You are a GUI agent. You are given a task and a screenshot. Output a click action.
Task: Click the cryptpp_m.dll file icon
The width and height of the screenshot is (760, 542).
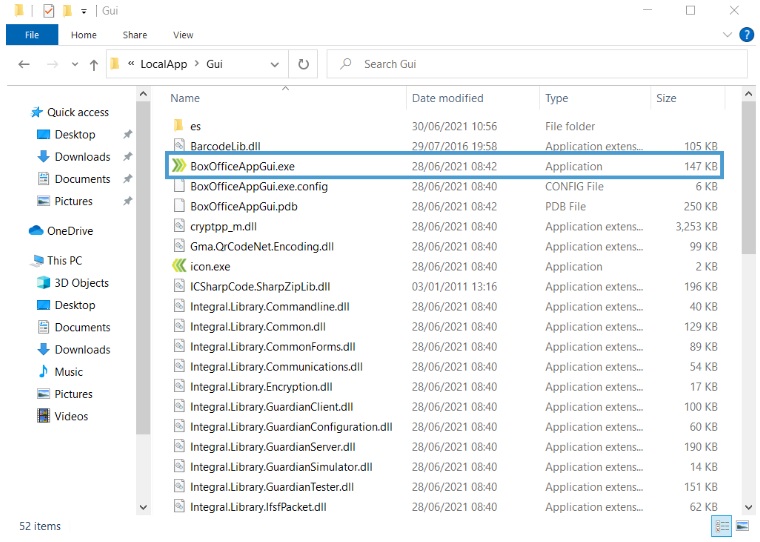coord(179,226)
